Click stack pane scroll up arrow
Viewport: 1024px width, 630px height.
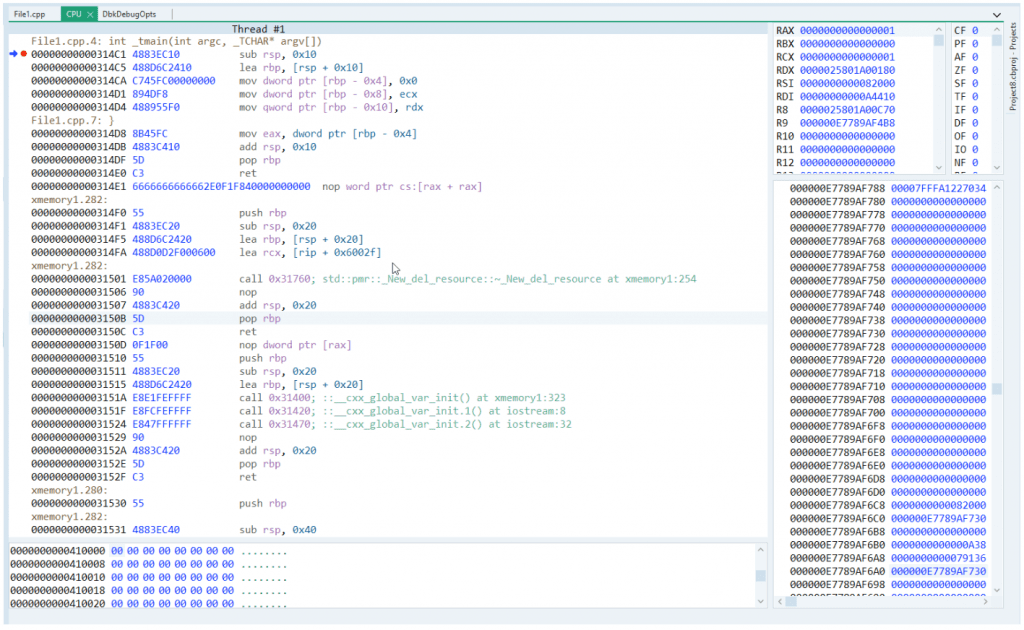[997, 187]
